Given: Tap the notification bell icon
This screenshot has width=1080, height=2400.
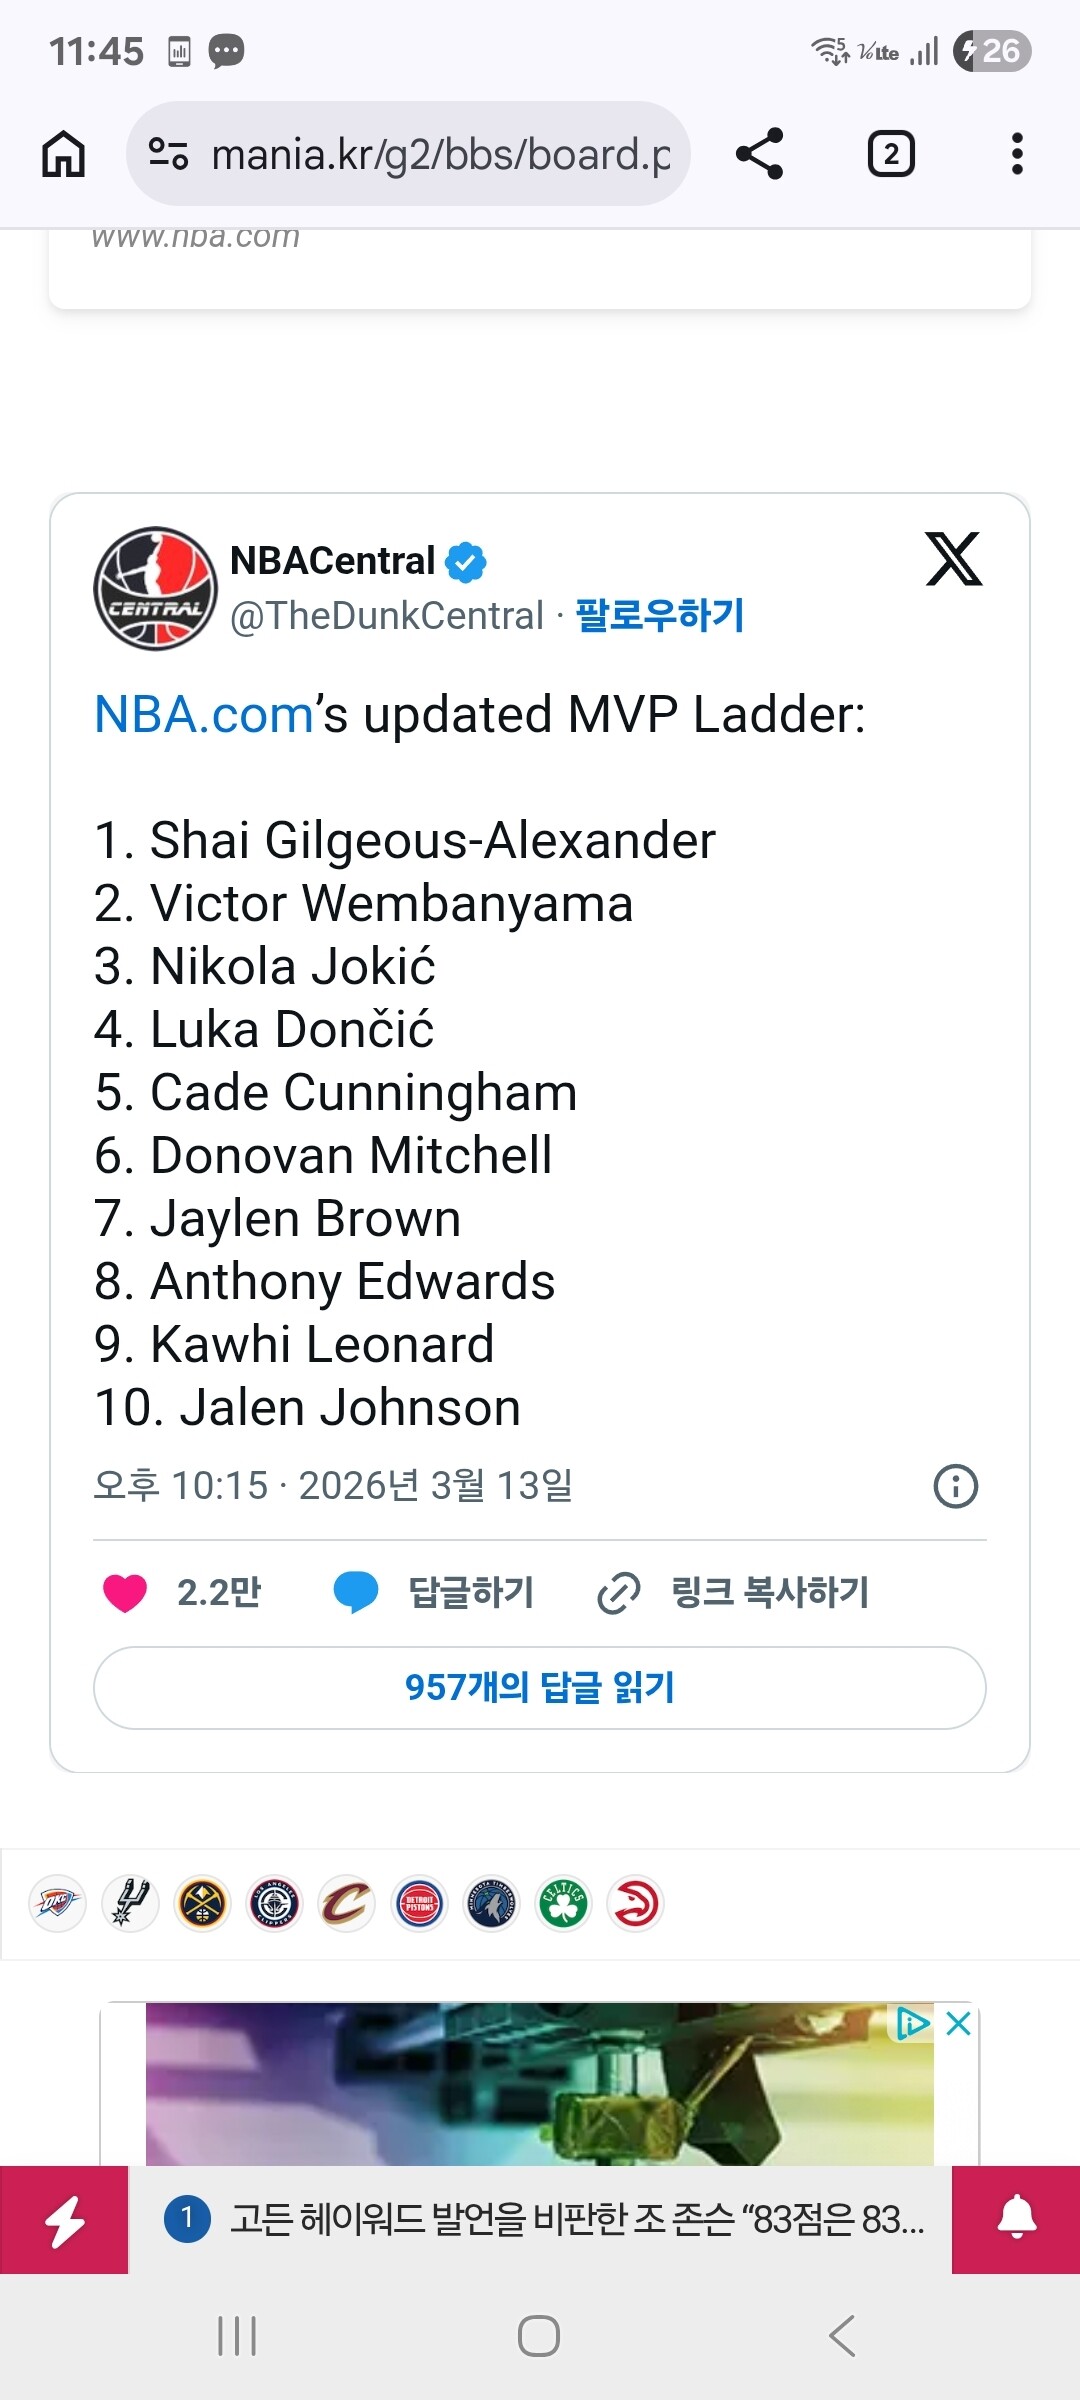Looking at the screenshot, I should (x=1016, y=2220).
